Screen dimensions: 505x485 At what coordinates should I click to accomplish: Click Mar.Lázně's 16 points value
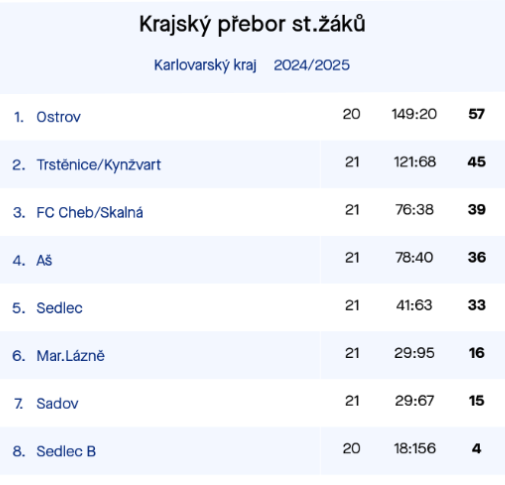coord(477,353)
